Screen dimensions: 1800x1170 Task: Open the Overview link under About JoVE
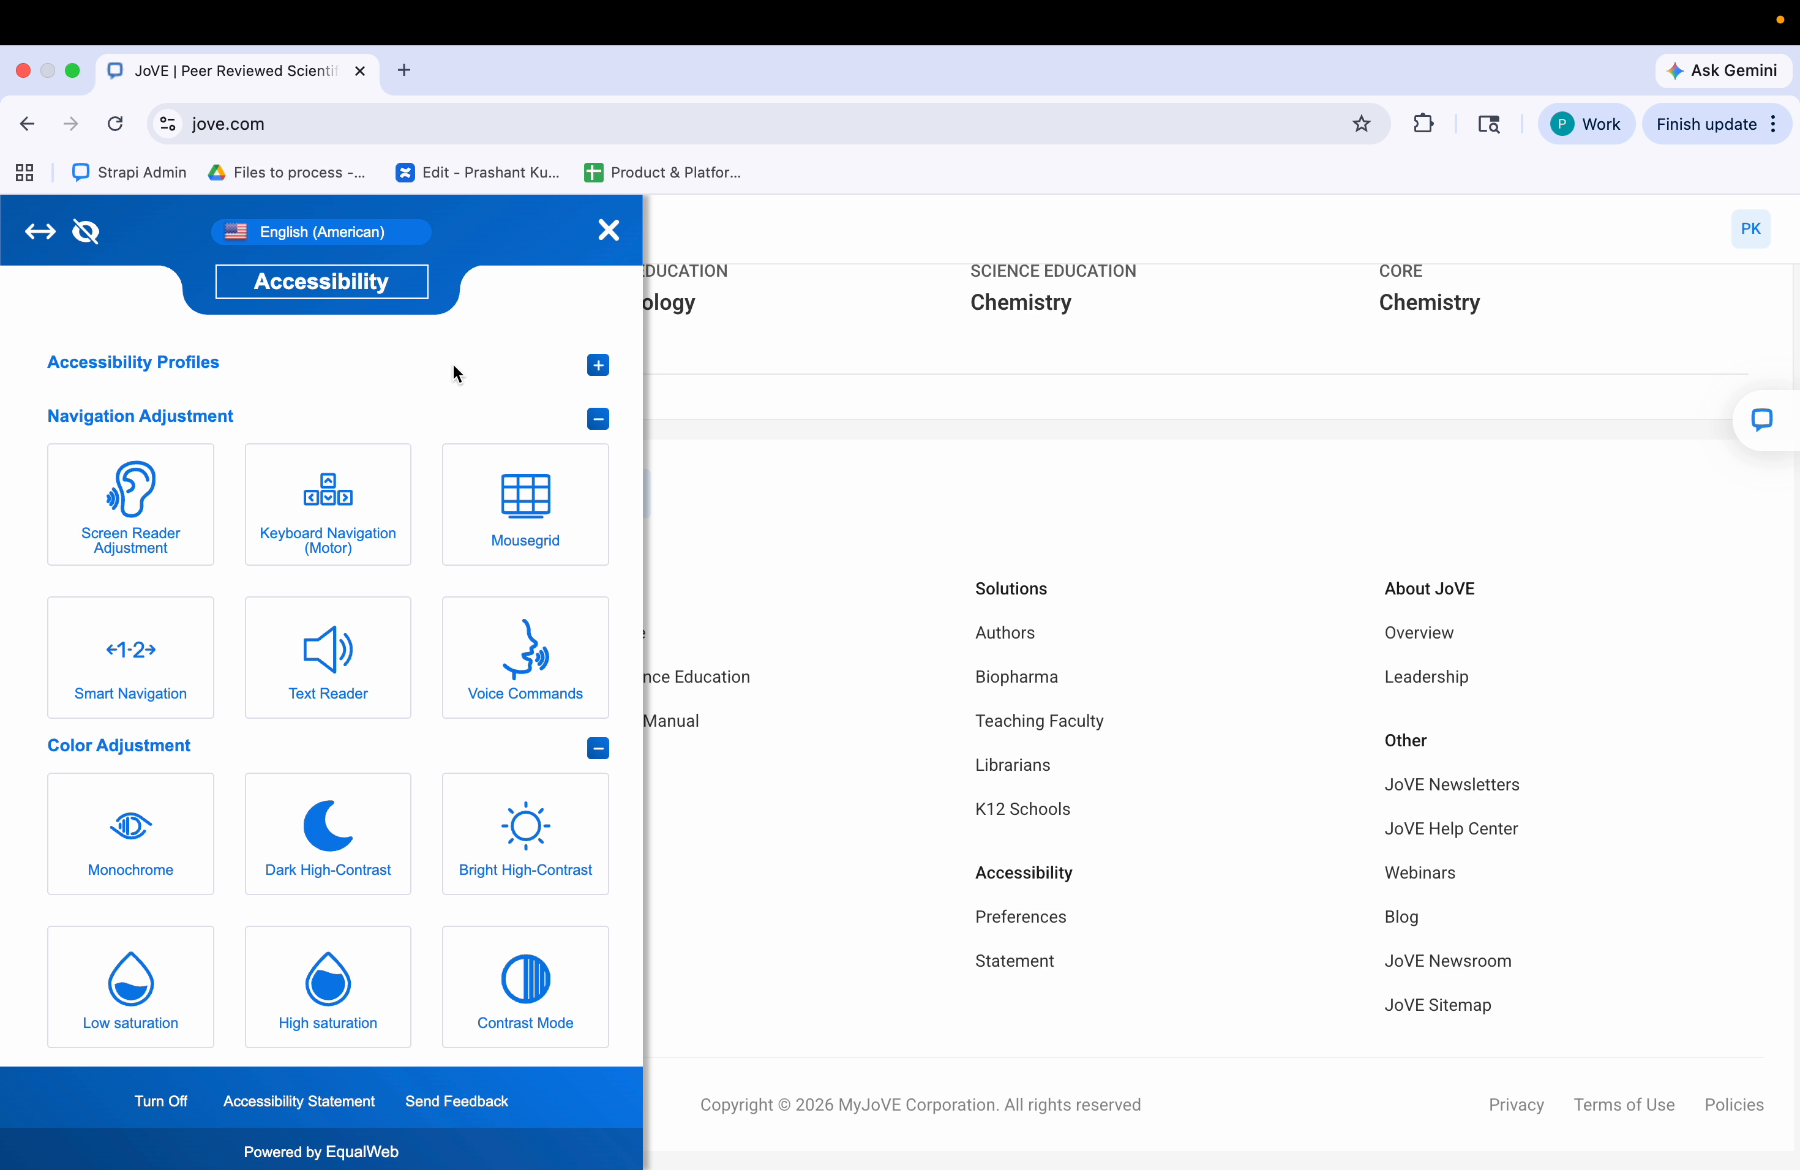tap(1419, 633)
